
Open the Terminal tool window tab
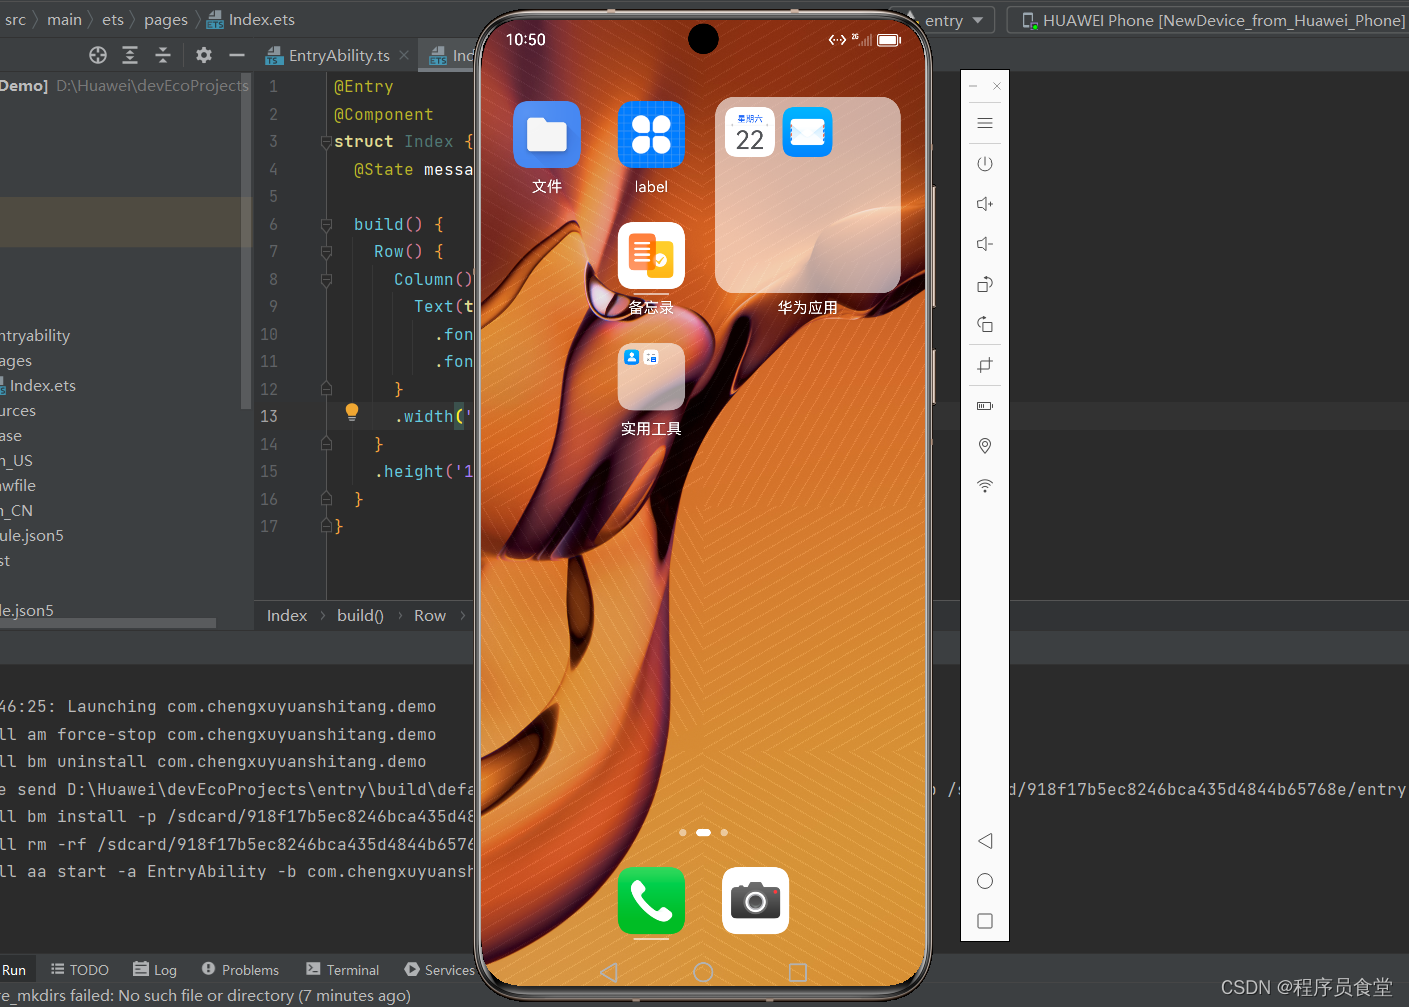pos(343,969)
